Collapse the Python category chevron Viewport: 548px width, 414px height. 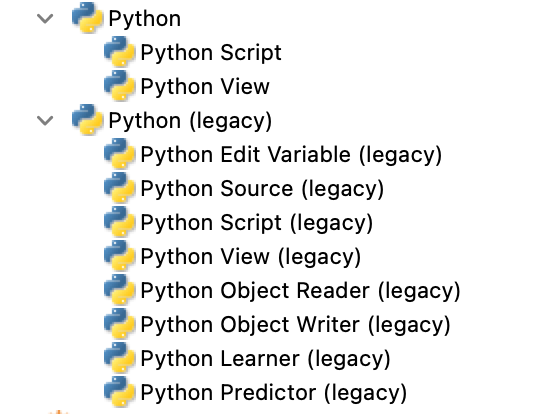point(45,19)
